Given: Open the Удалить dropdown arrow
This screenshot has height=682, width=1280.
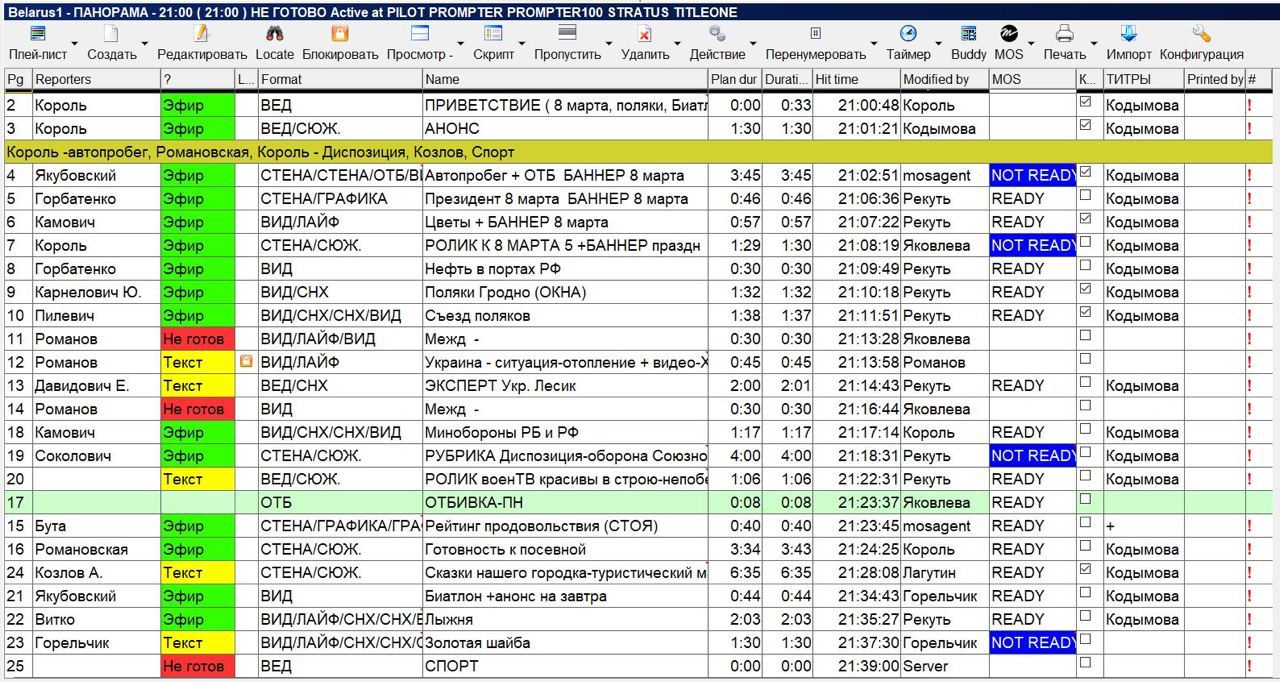Looking at the screenshot, I should point(677,43).
